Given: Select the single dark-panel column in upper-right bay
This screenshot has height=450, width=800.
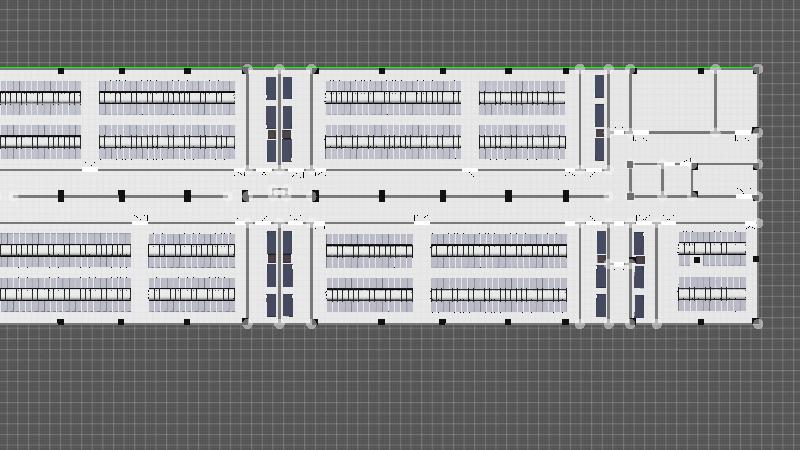Looking at the screenshot, I should coord(600,115).
